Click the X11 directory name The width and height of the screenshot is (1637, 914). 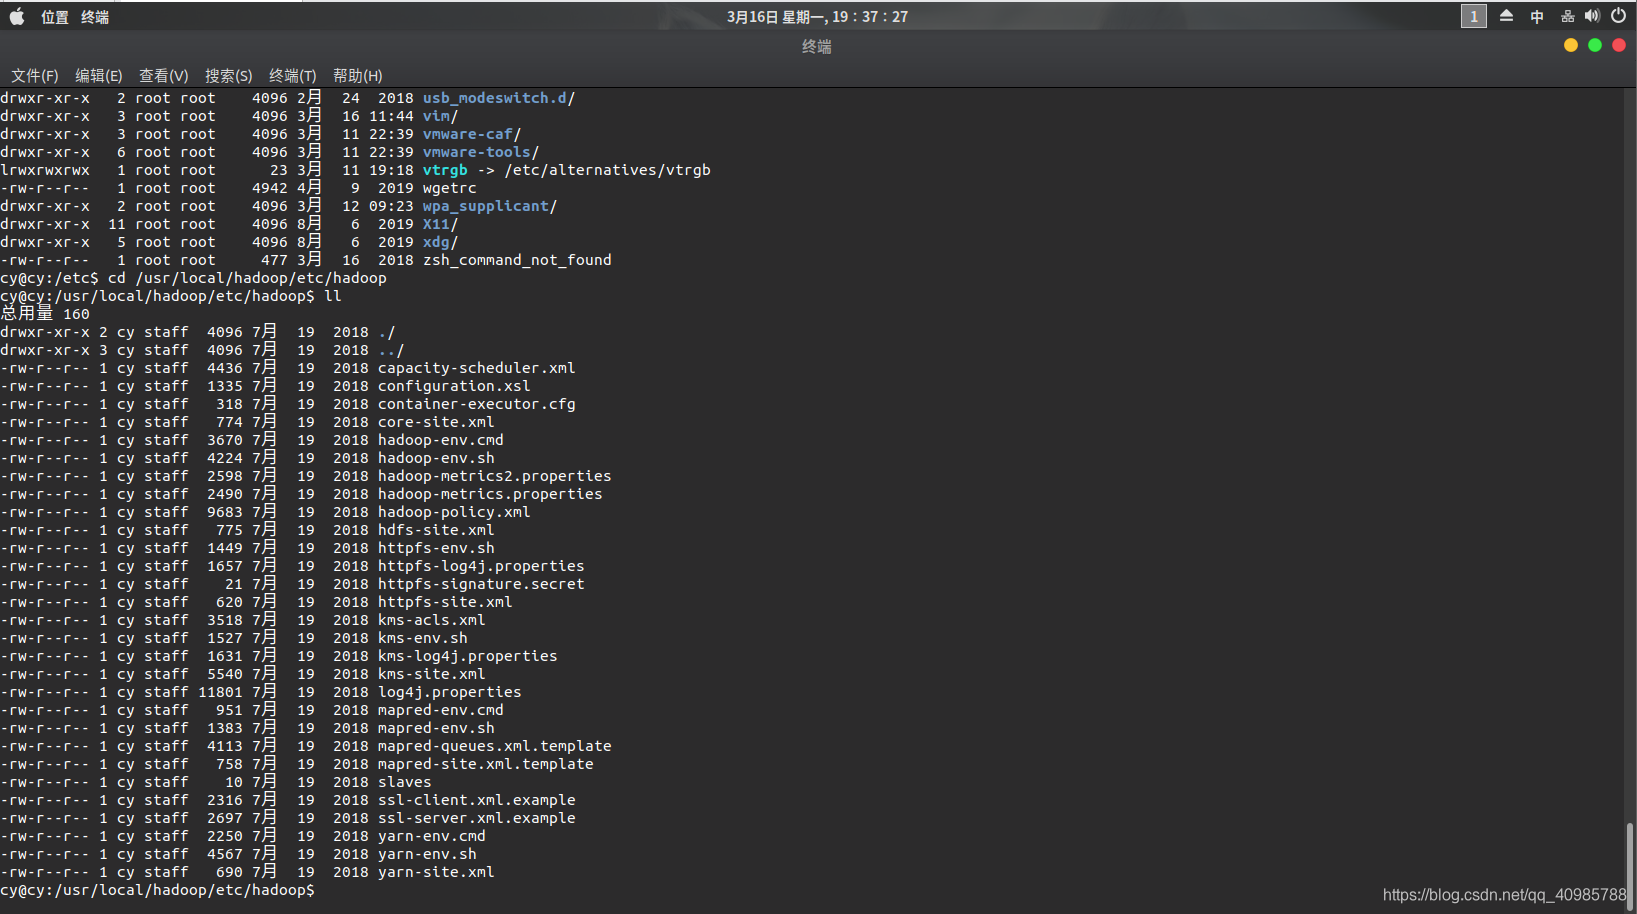click(x=436, y=224)
